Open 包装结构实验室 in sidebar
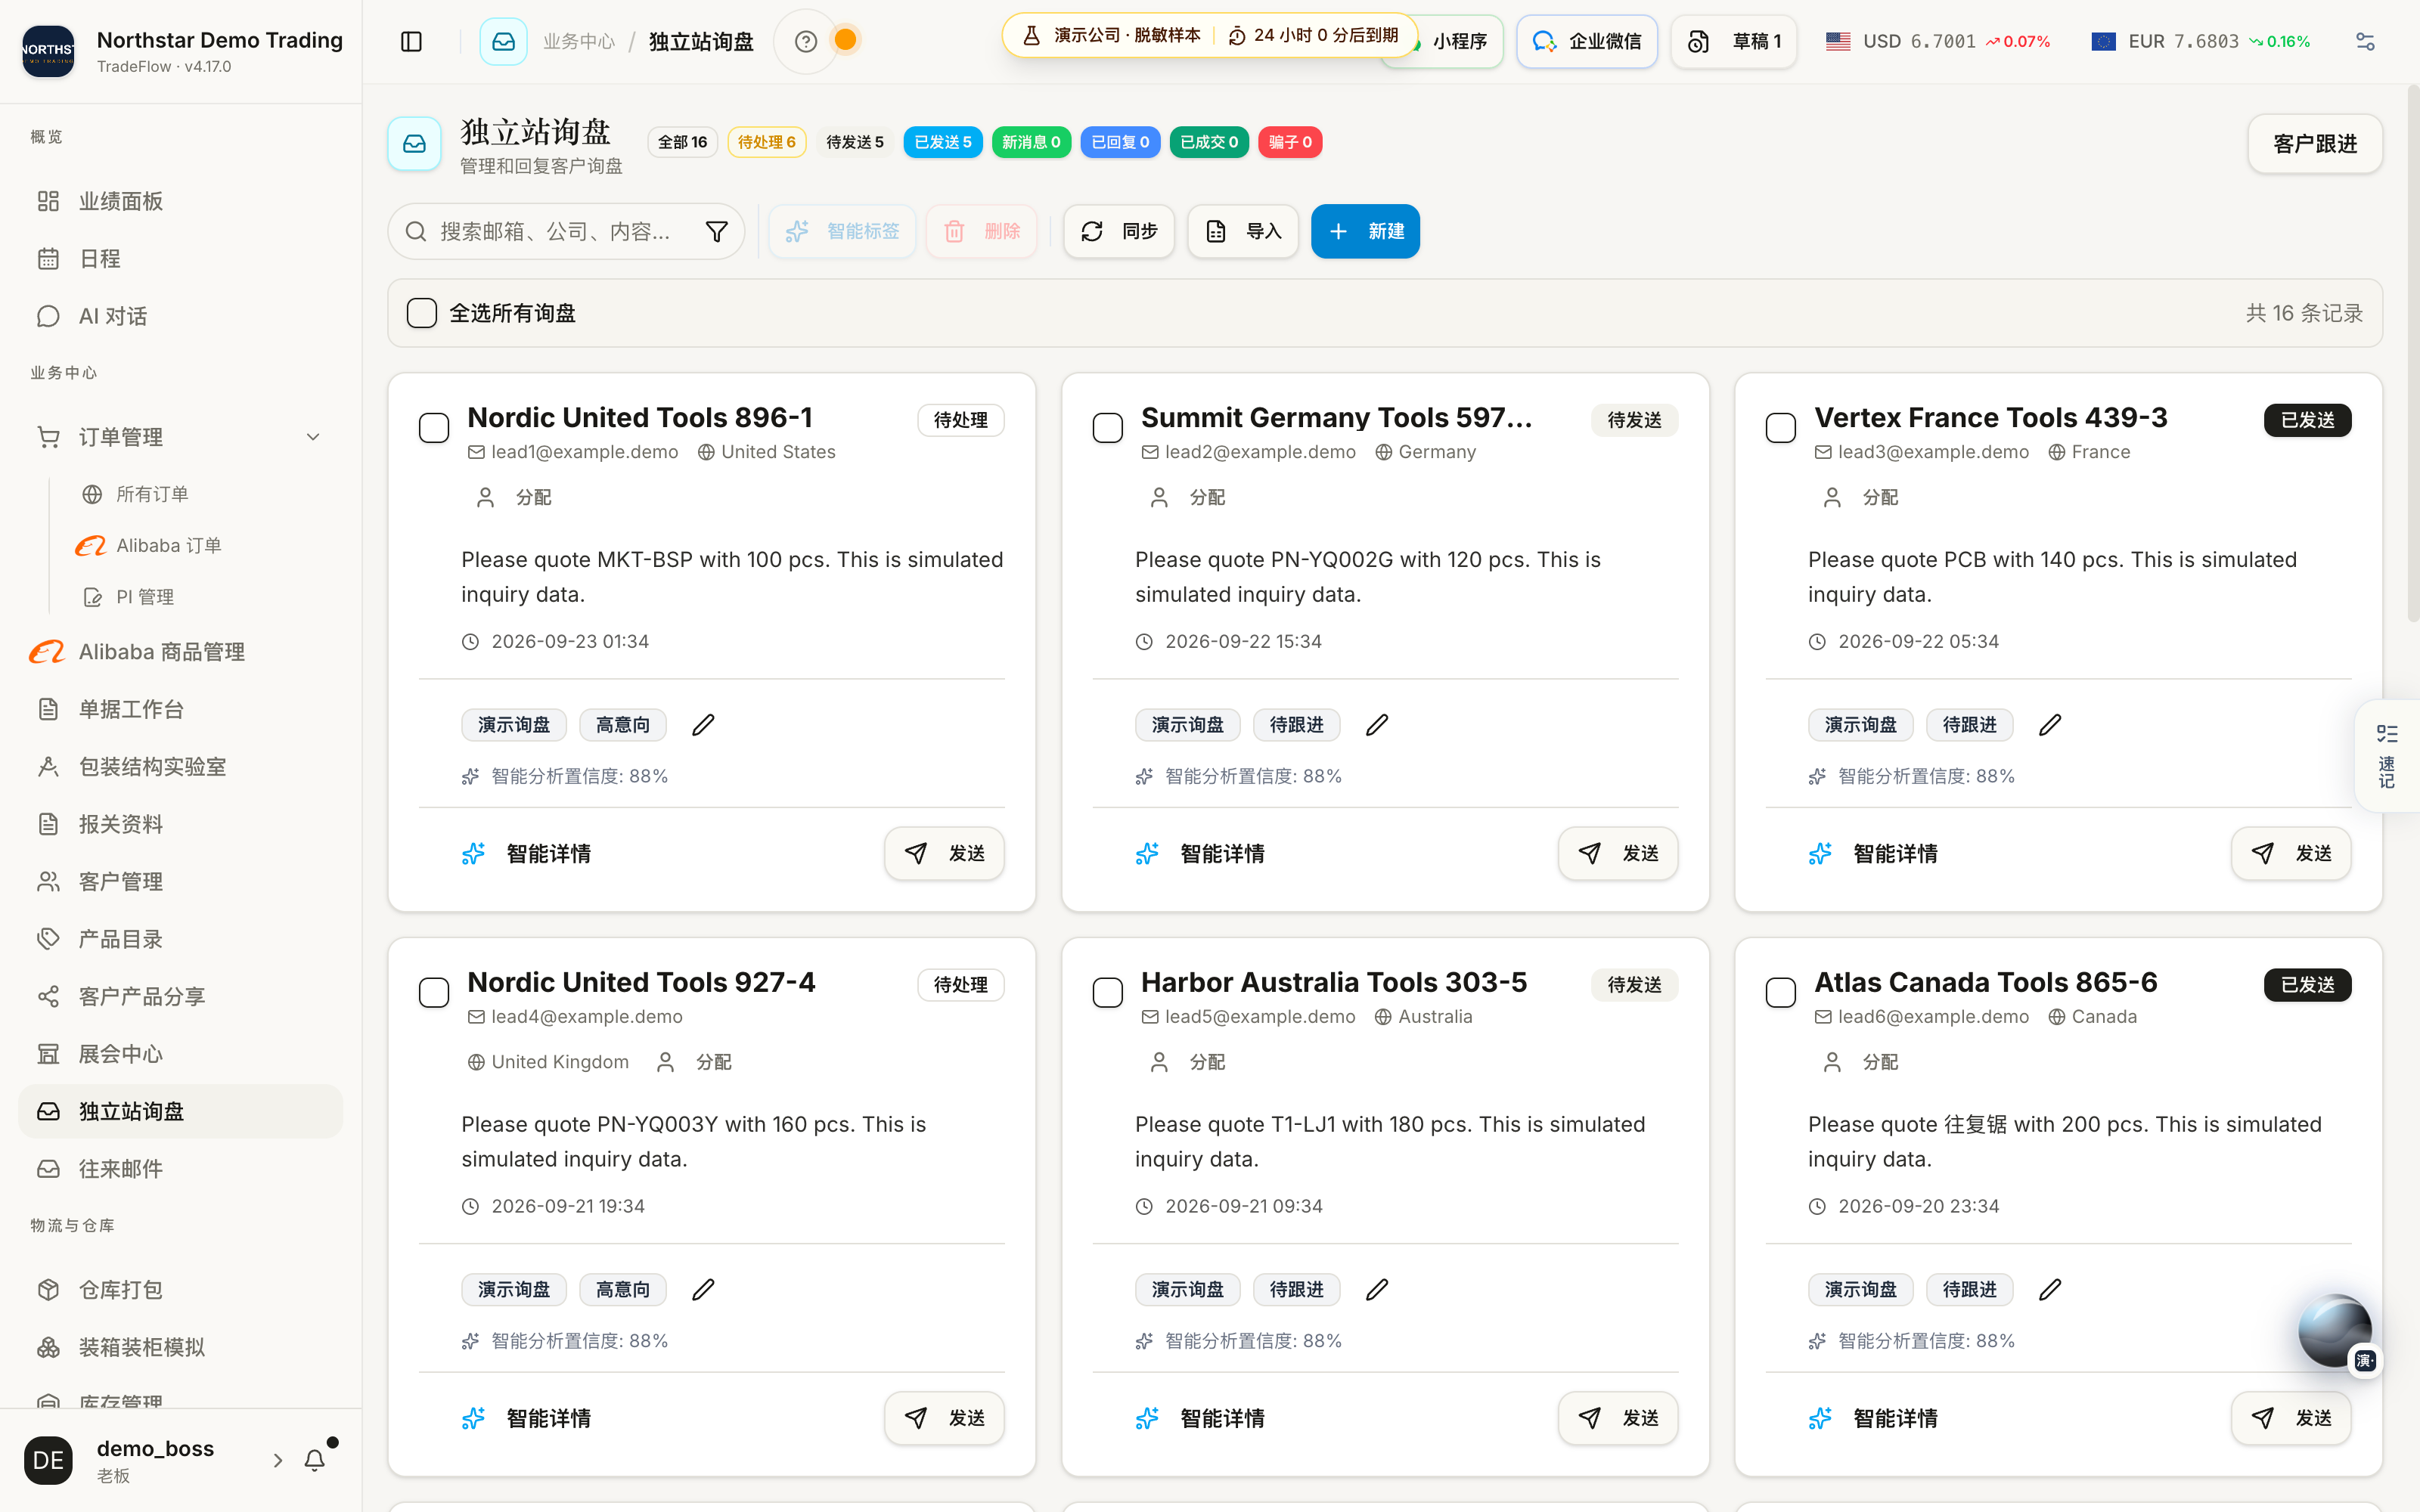 180,767
